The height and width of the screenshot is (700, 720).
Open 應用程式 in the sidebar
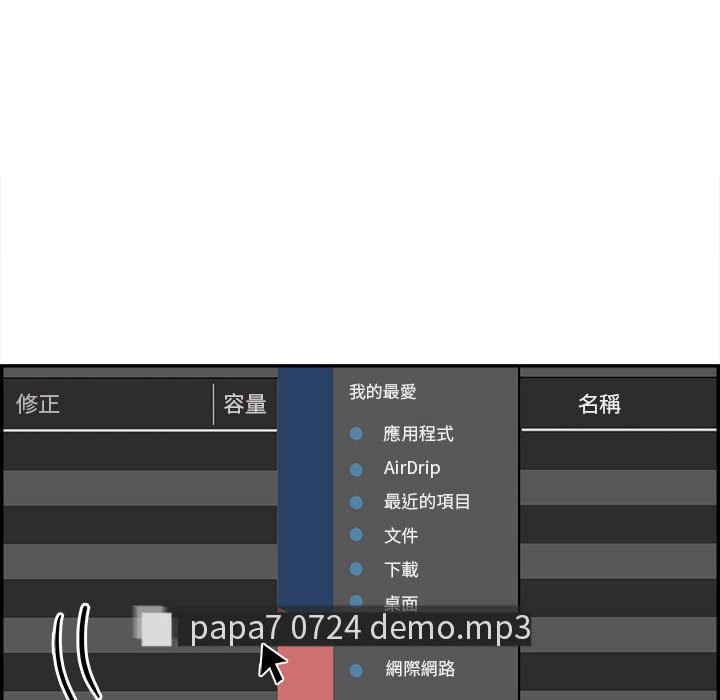tap(418, 434)
